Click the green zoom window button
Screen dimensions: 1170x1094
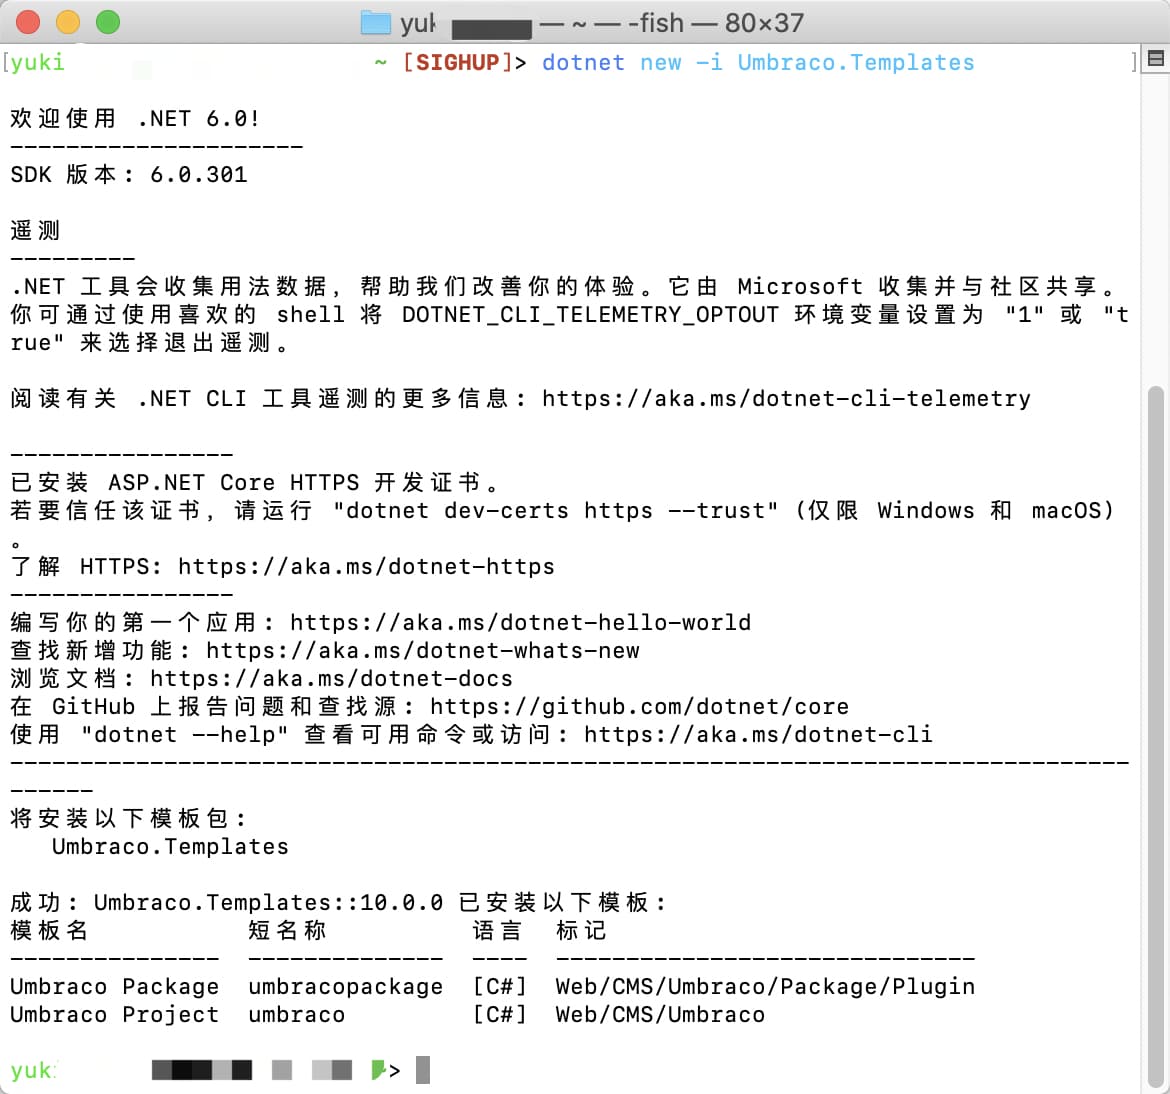108,22
